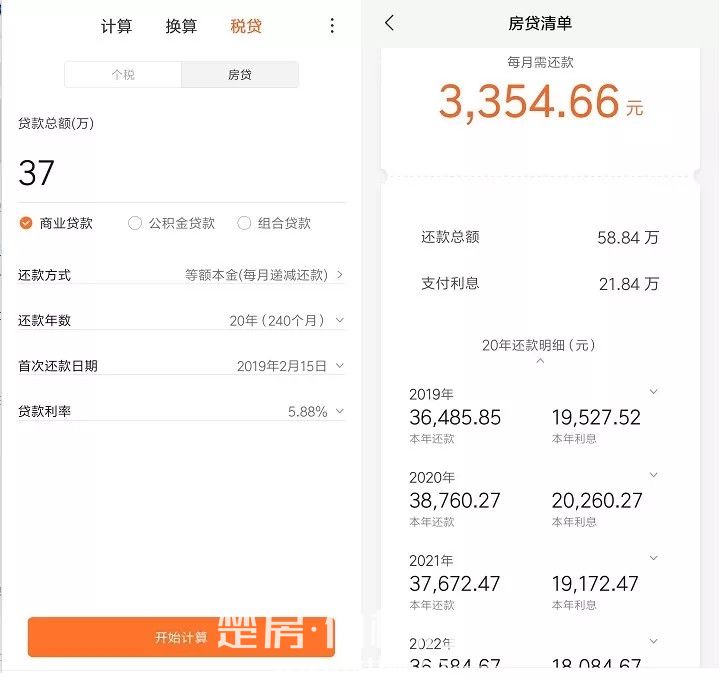Open the three-dot more options menu
720x680 pixels.
click(333, 26)
